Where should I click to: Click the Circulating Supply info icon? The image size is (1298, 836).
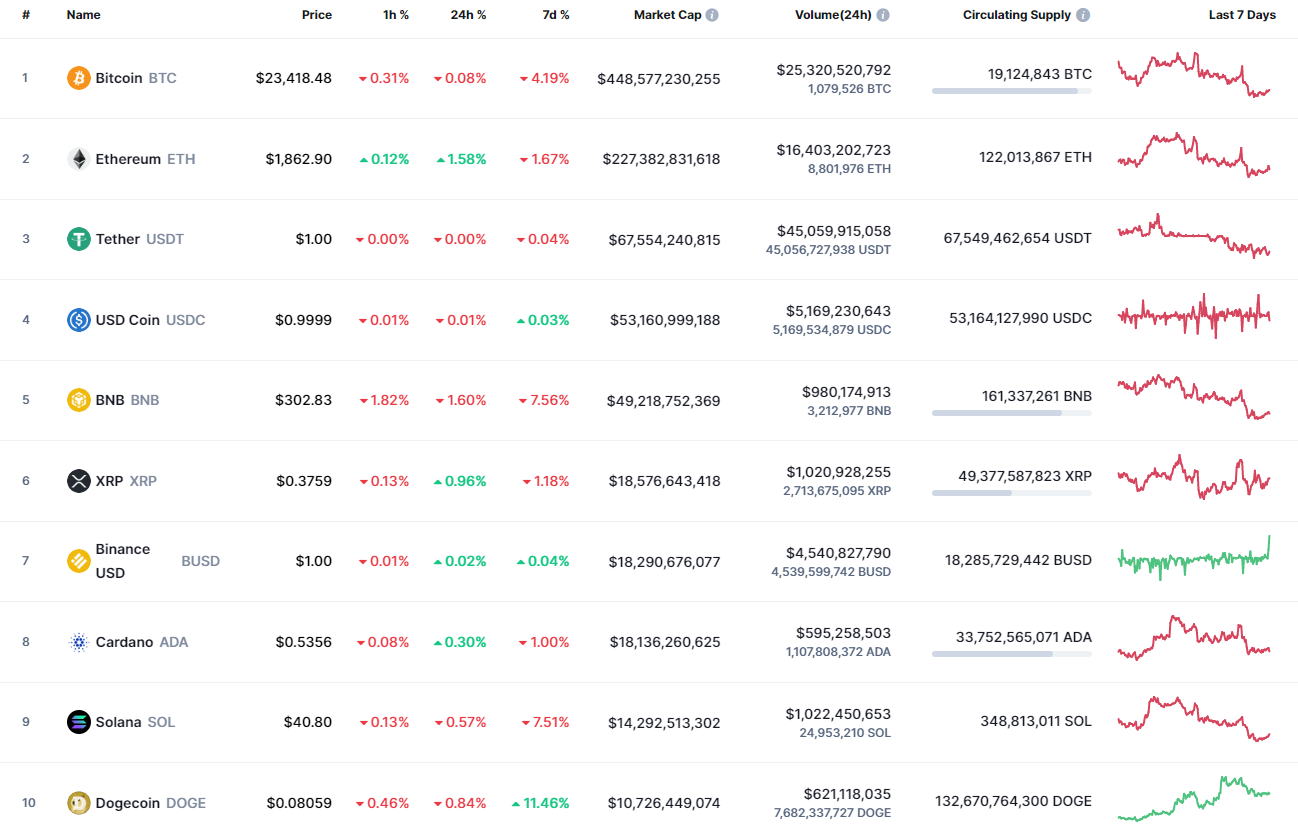pos(1084,14)
